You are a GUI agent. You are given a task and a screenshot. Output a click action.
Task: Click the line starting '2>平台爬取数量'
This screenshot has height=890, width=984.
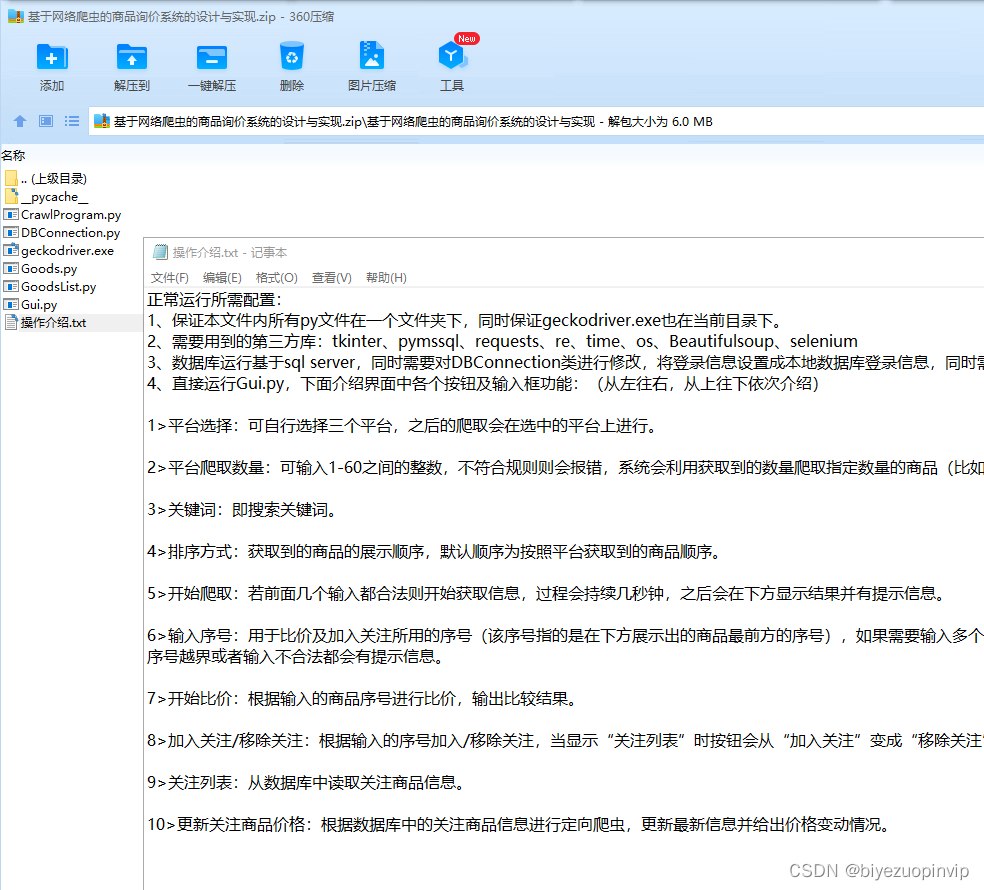click(565, 468)
